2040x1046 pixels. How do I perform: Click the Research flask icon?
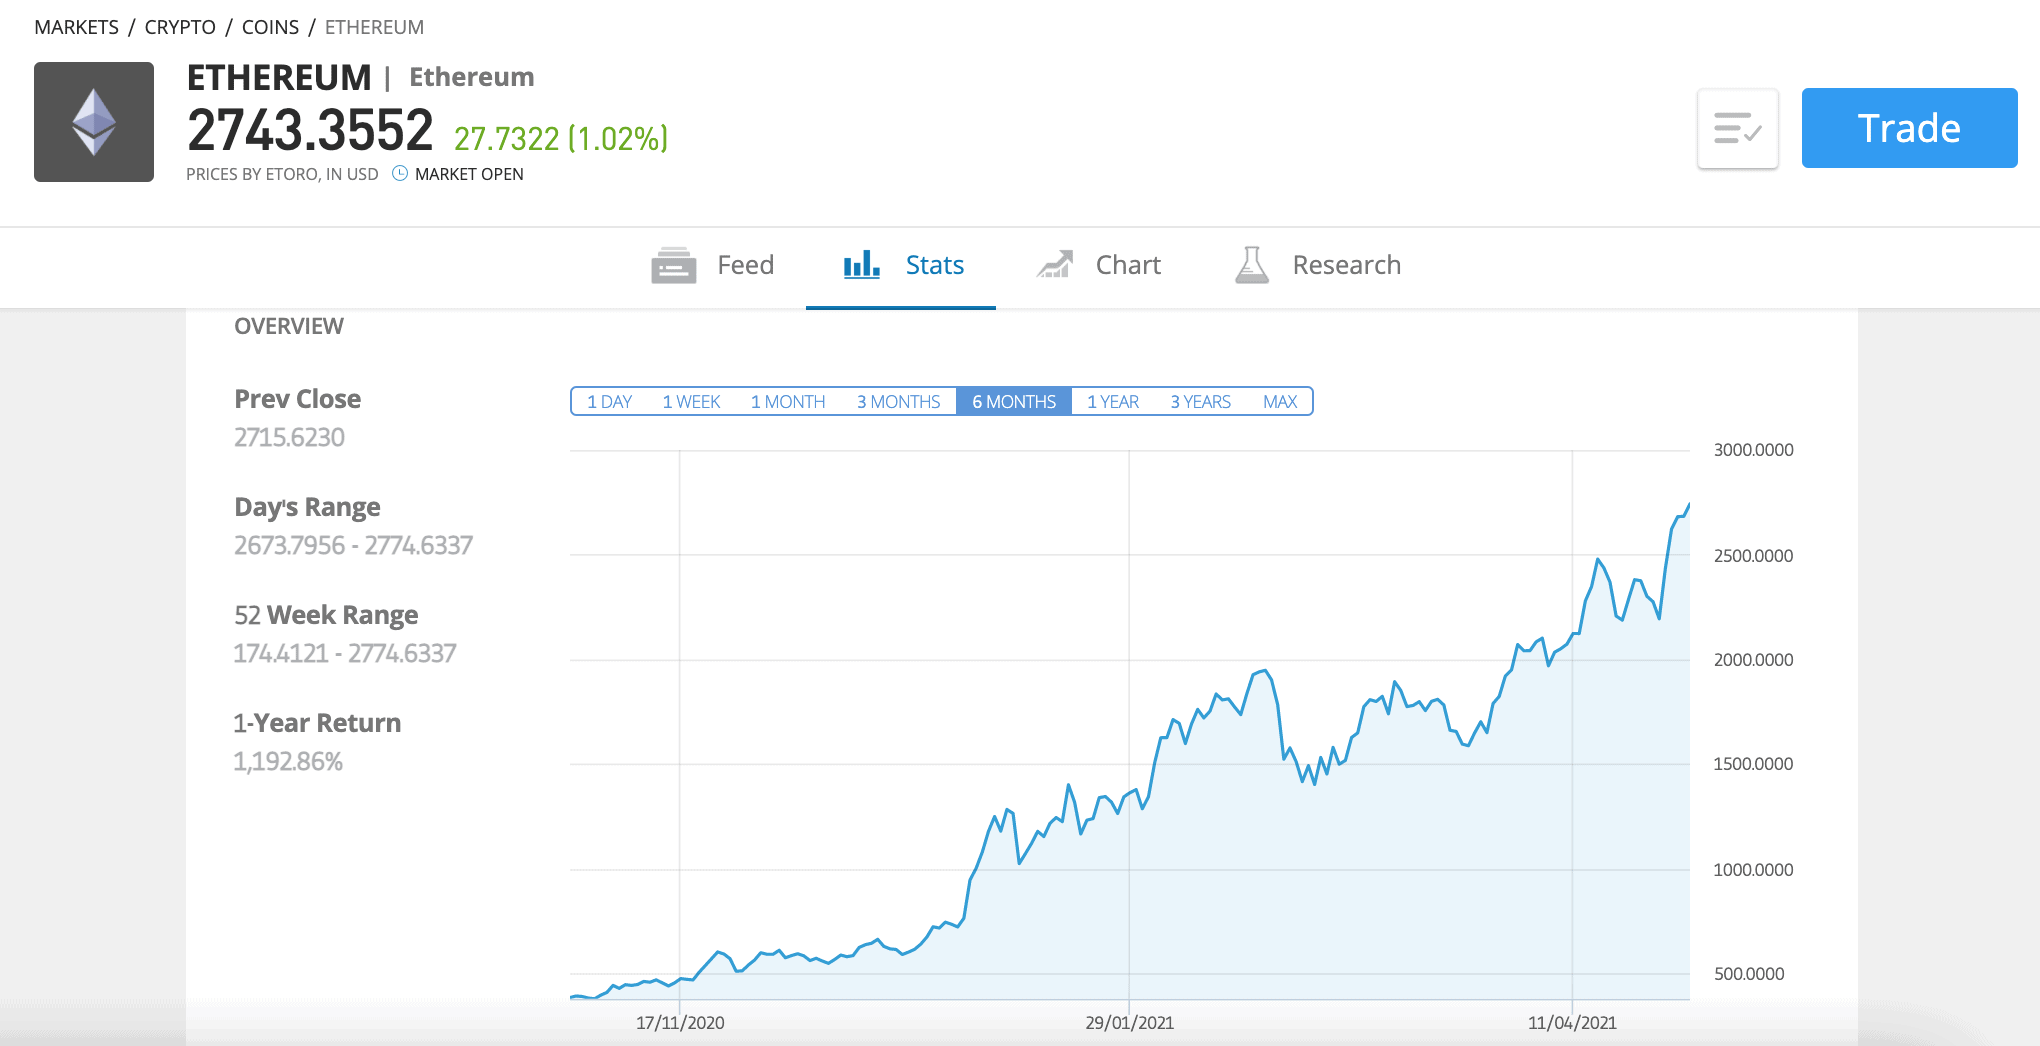(1251, 265)
